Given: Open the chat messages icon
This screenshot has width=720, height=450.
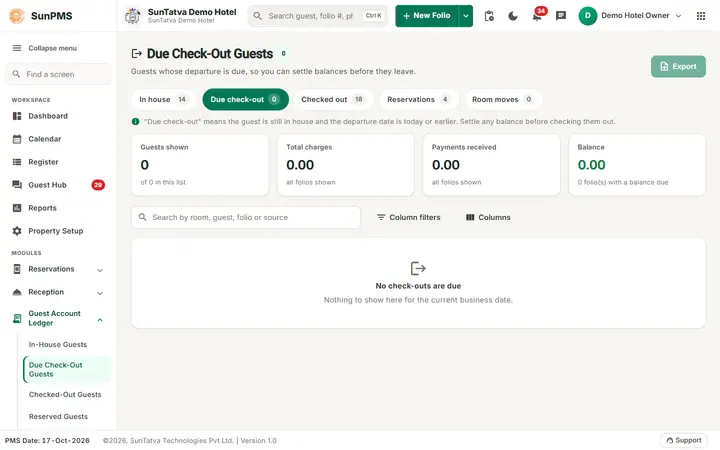Looking at the screenshot, I should 561,16.
